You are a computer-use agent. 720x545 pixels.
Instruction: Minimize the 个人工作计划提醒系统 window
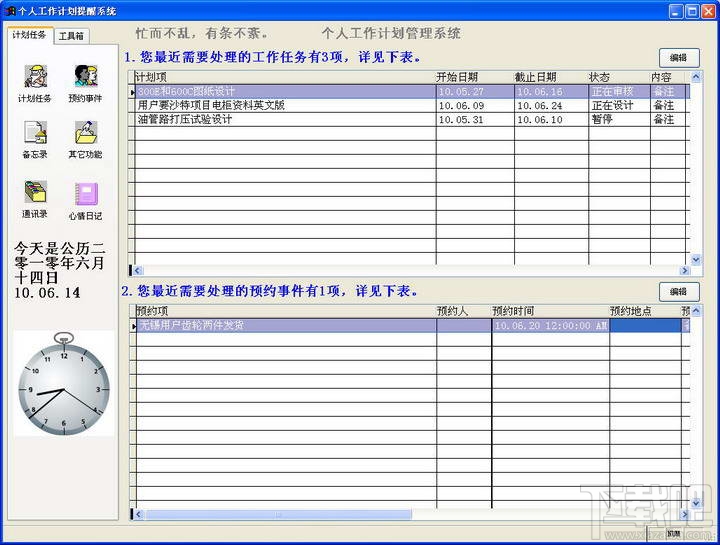coord(675,11)
